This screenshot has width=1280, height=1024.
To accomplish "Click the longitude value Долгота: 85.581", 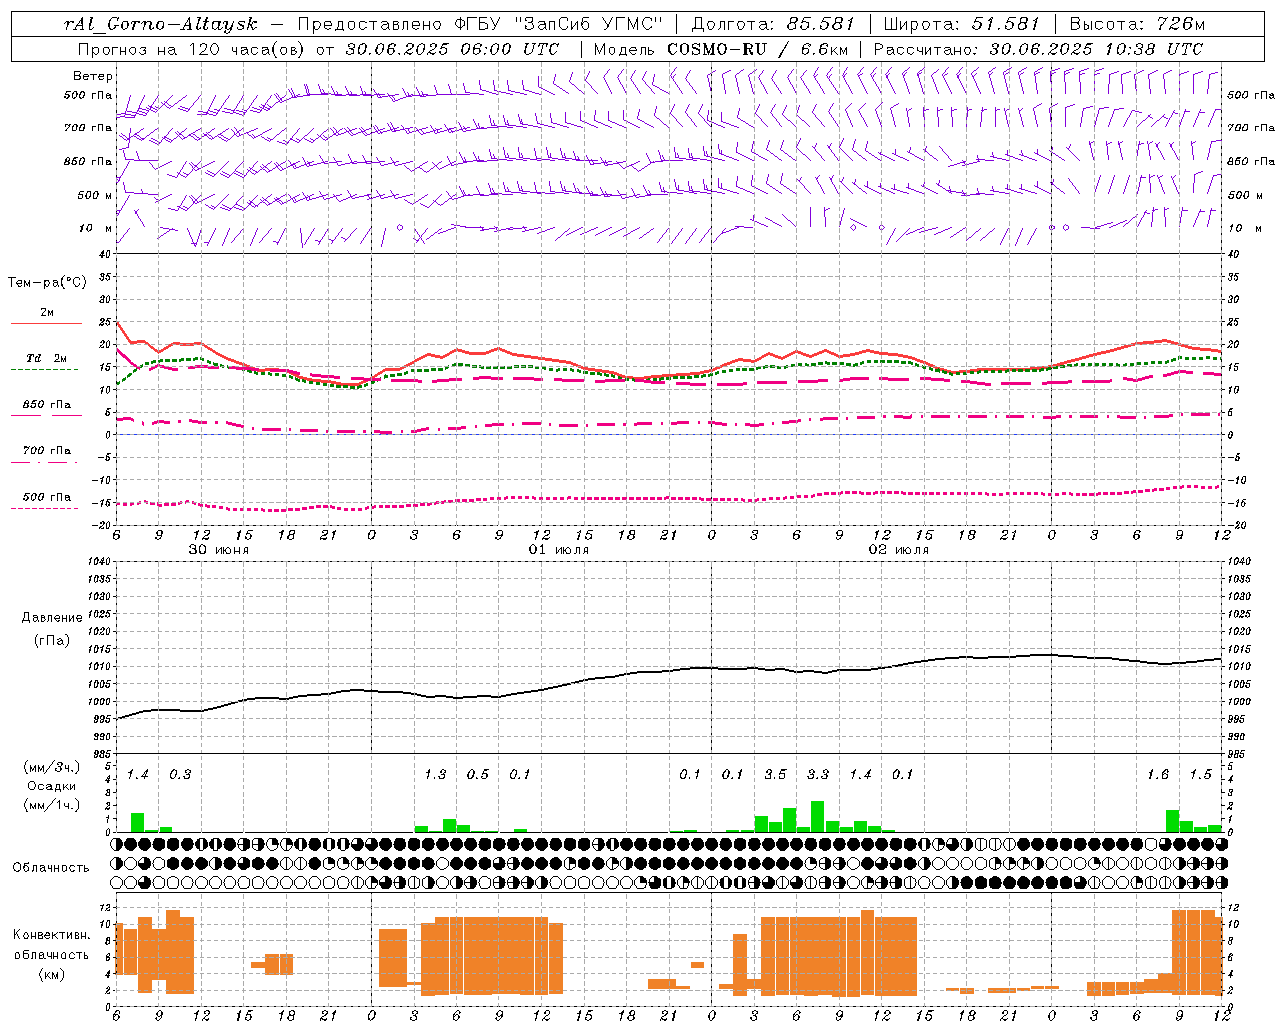I will 773,24.
